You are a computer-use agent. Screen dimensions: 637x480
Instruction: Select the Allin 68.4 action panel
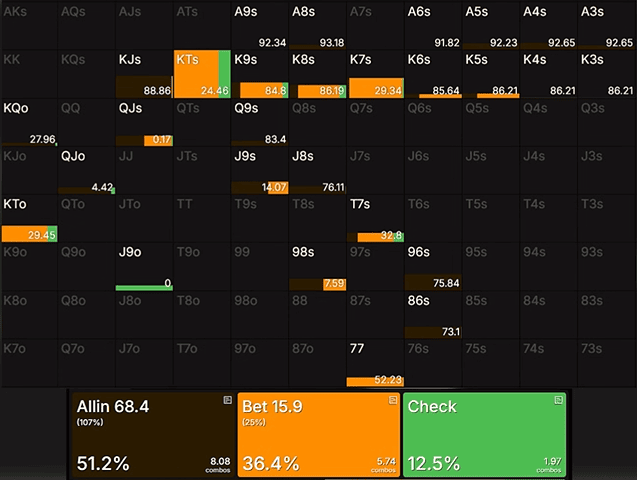pos(151,434)
